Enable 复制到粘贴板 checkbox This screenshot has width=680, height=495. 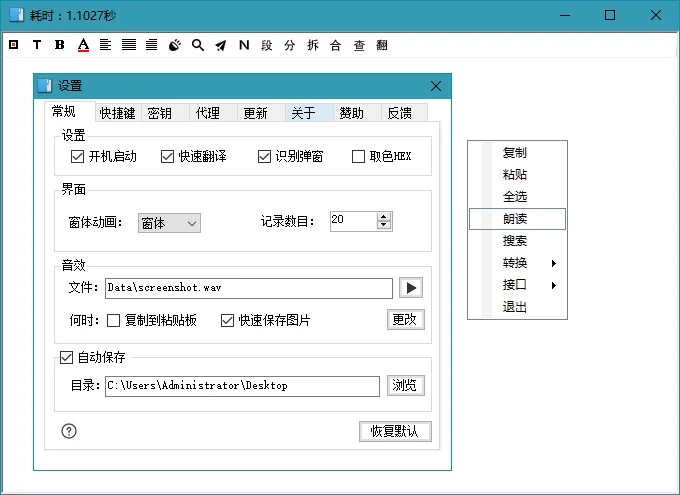(x=113, y=321)
